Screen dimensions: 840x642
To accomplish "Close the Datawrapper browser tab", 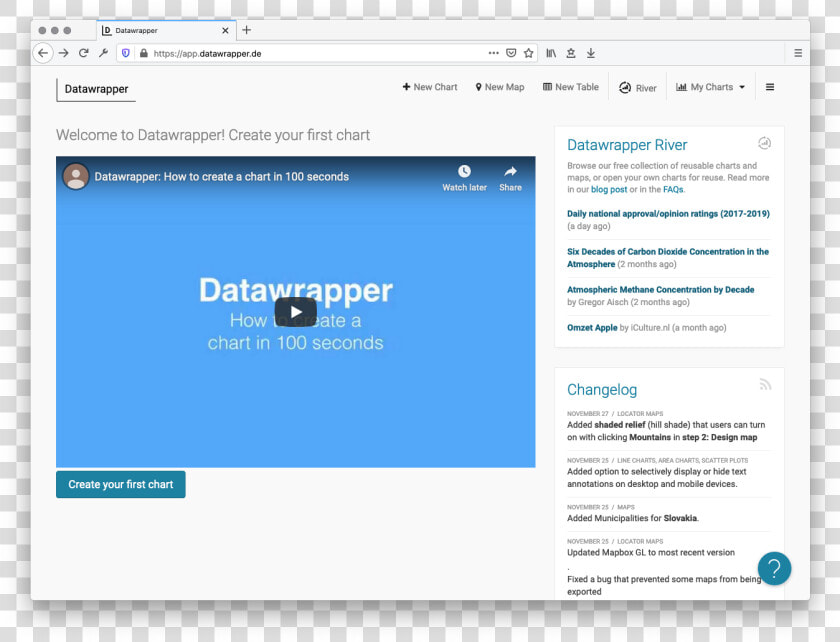I will point(226,31).
